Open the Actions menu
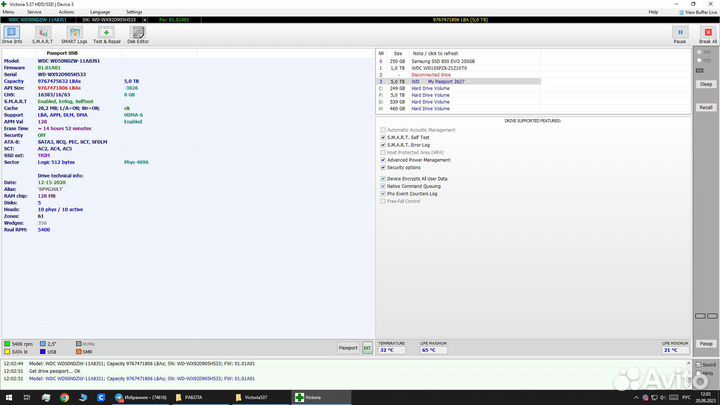This screenshot has height=405, width=720. tap(67, 12)
